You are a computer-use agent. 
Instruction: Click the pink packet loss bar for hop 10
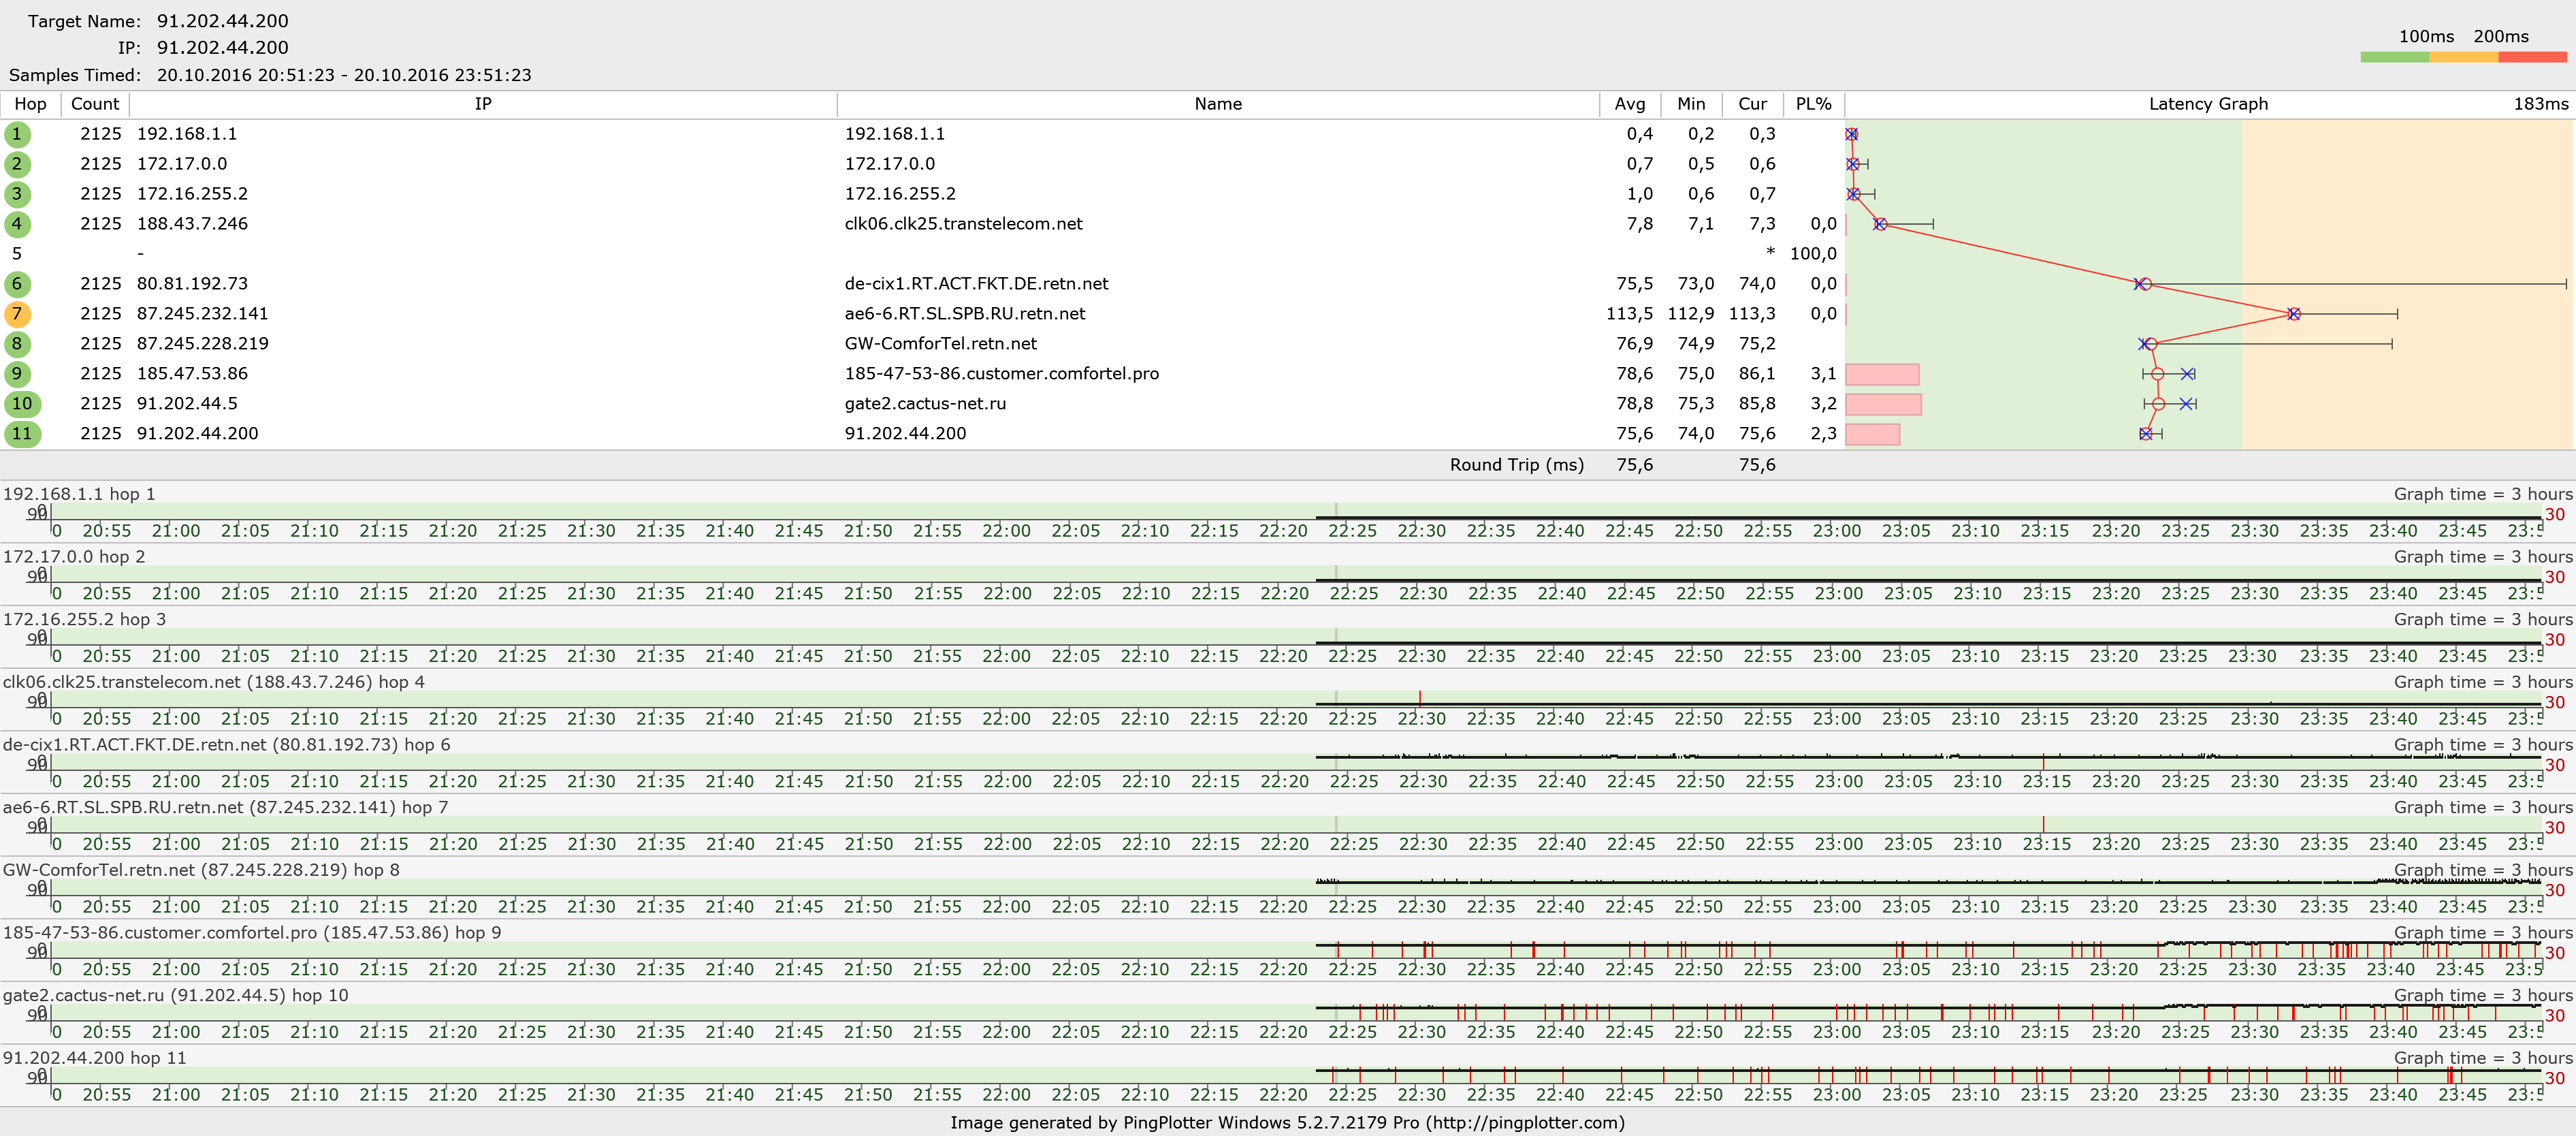[x=1883, y=404]
